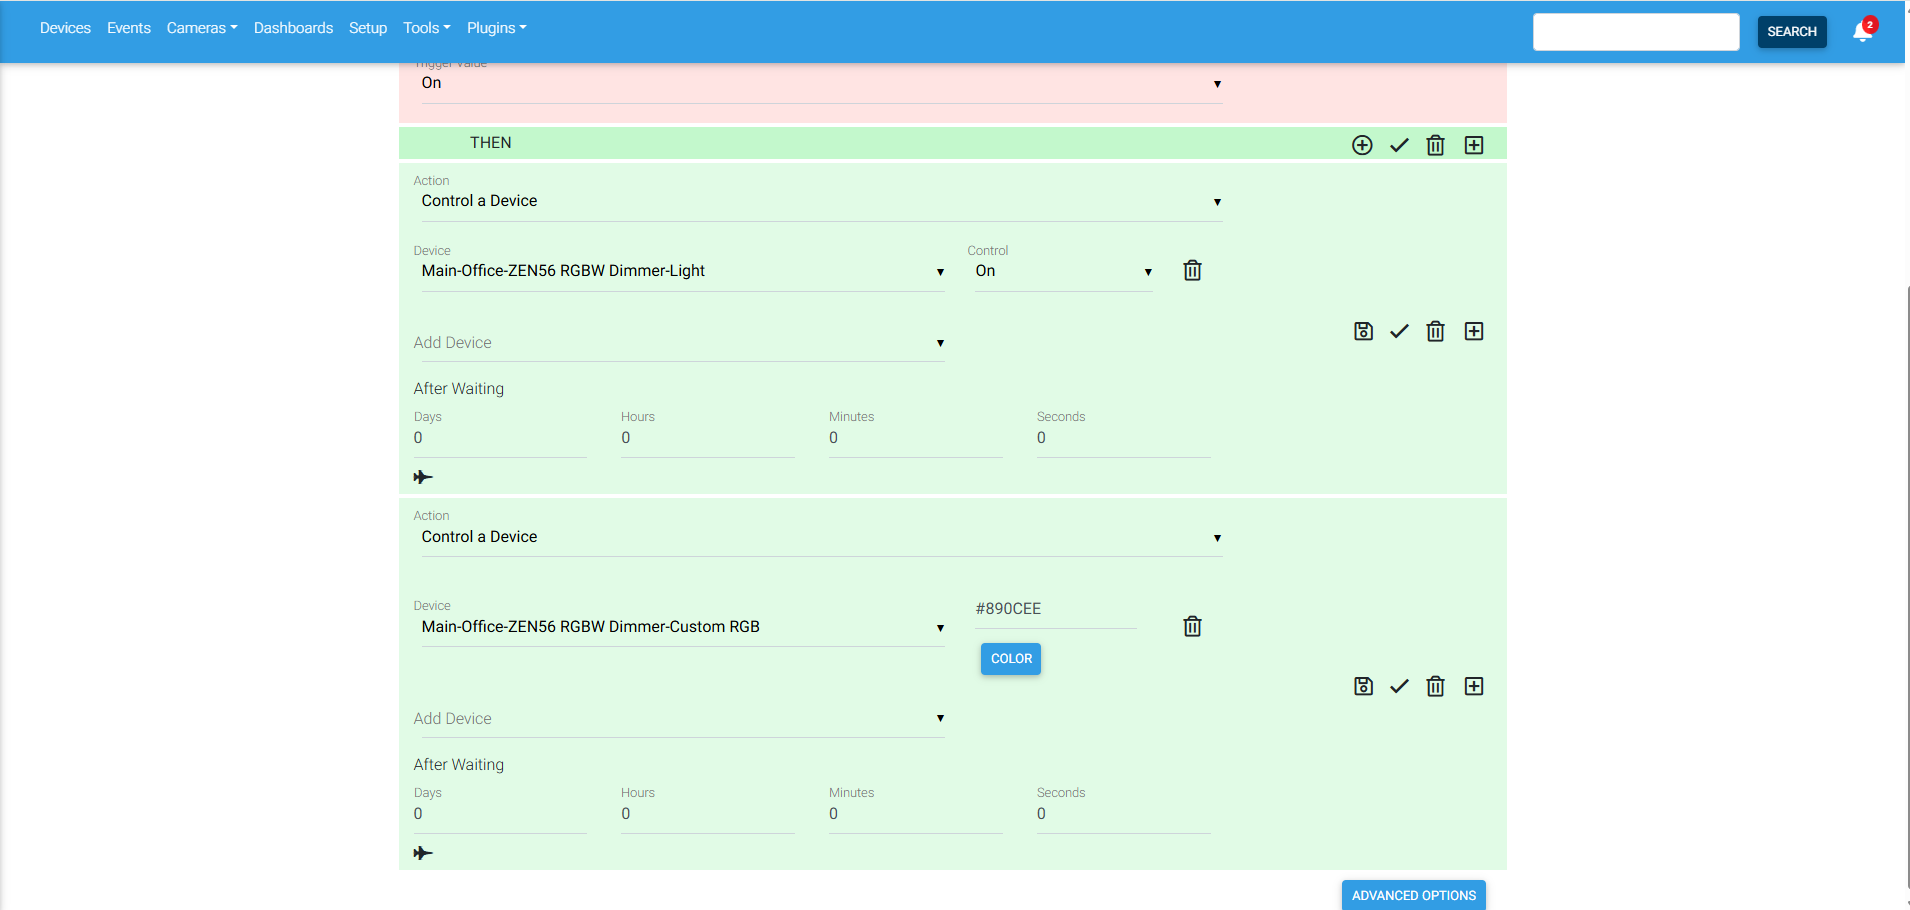The width and height of the screenshot is (1910, 910).
Task: Click checkmark icon beside first action
Action: coord(1399,331)
